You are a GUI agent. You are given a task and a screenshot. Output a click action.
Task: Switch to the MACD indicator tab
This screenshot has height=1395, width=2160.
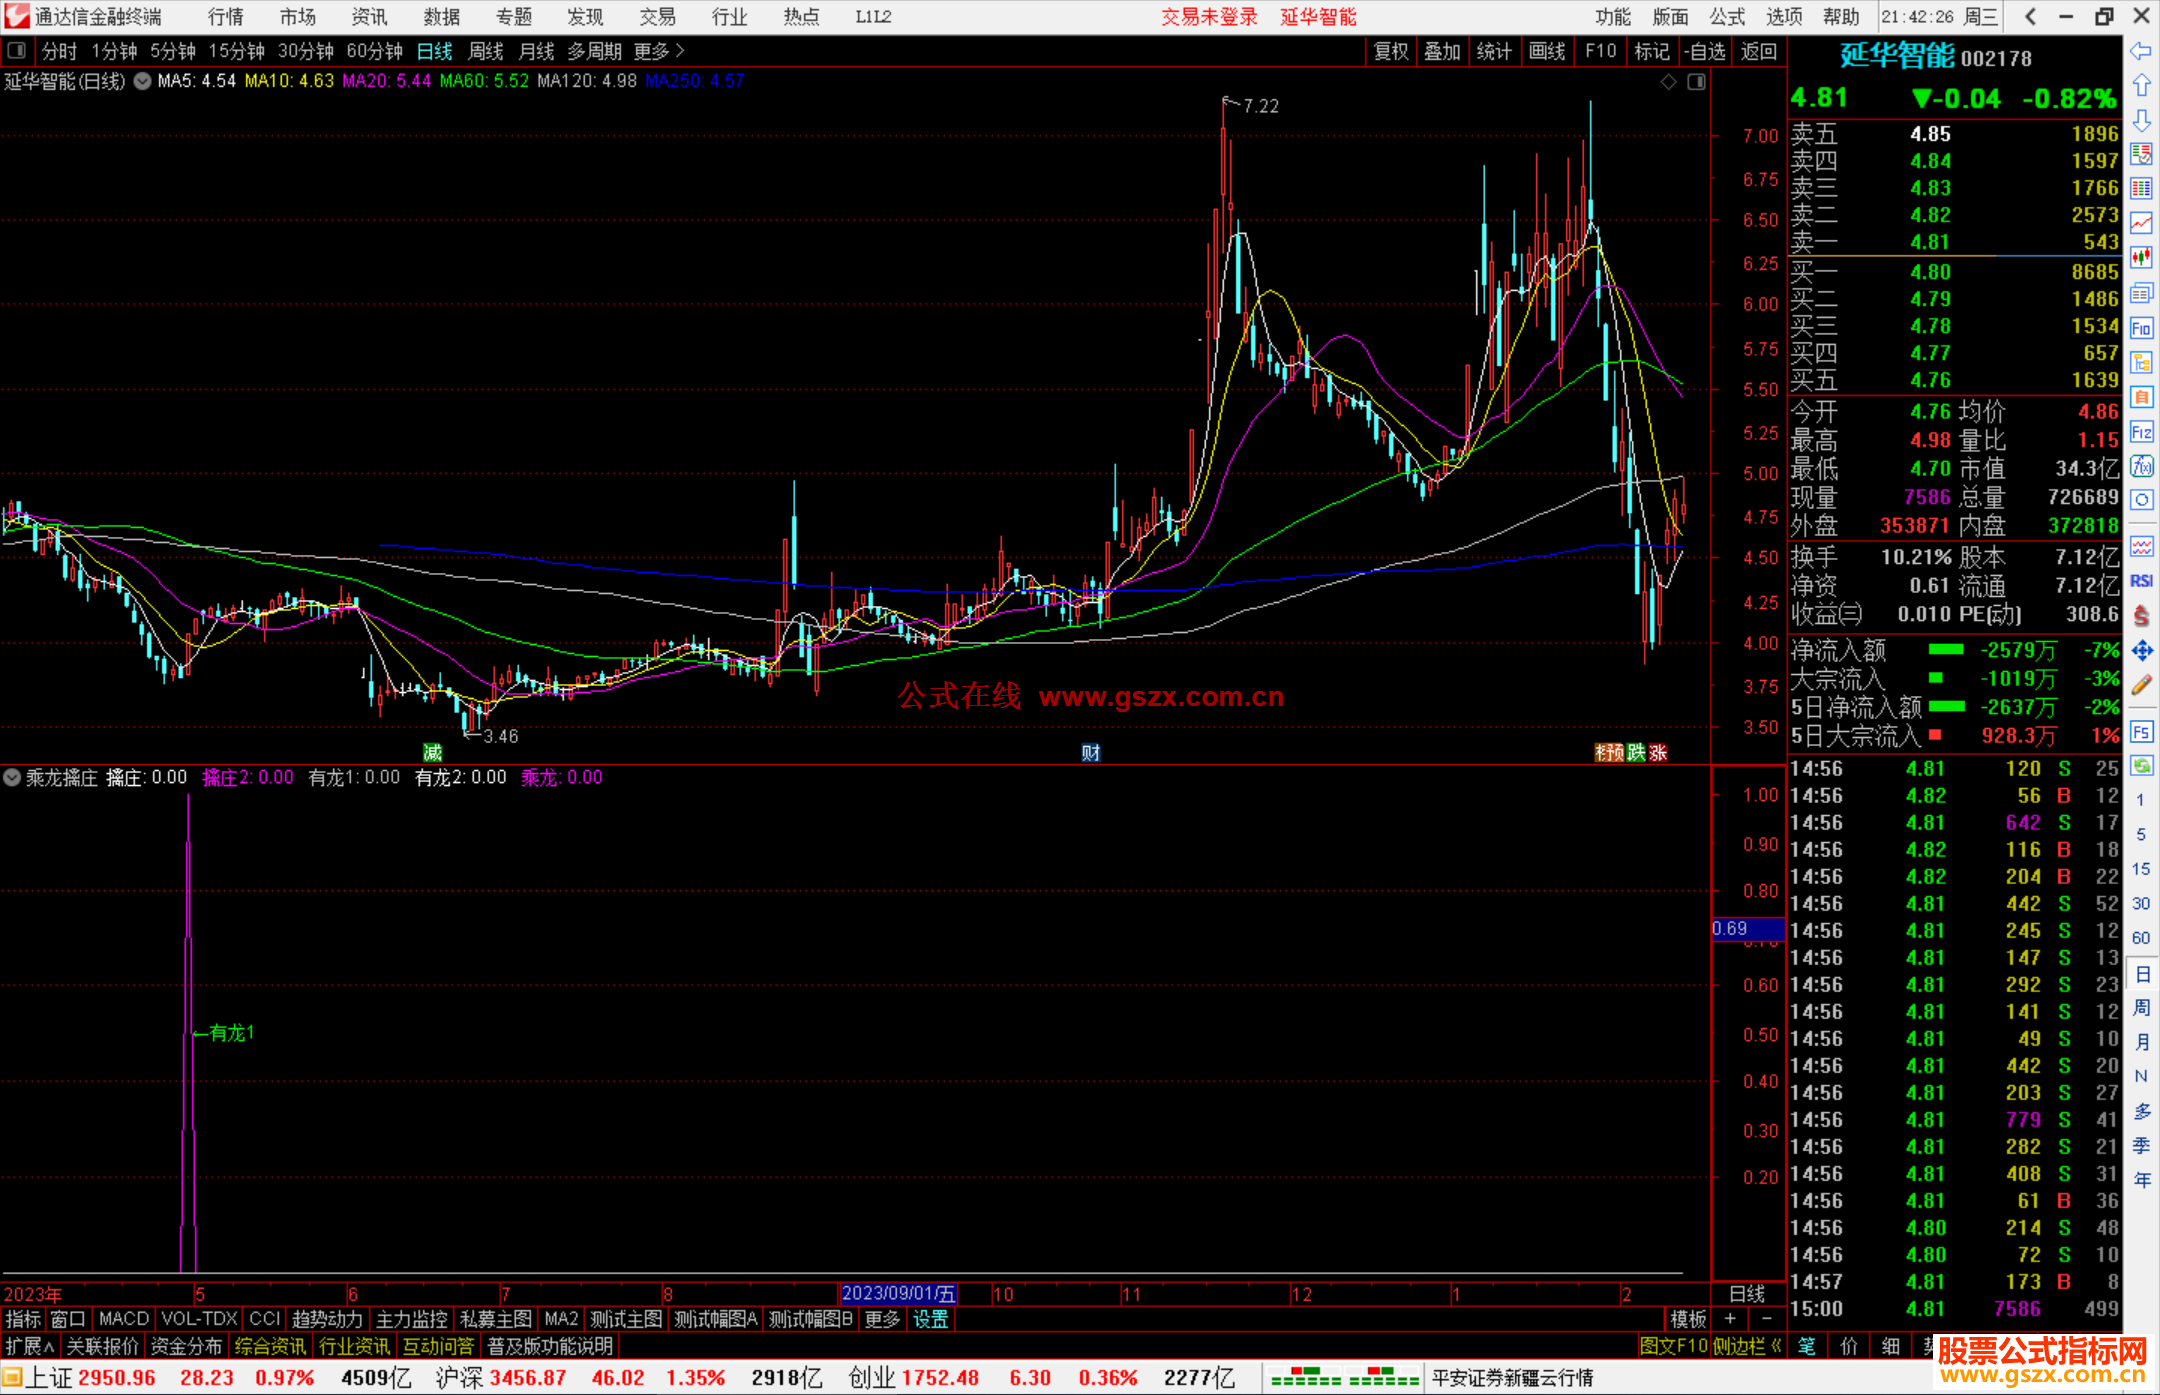[123, 1319]
